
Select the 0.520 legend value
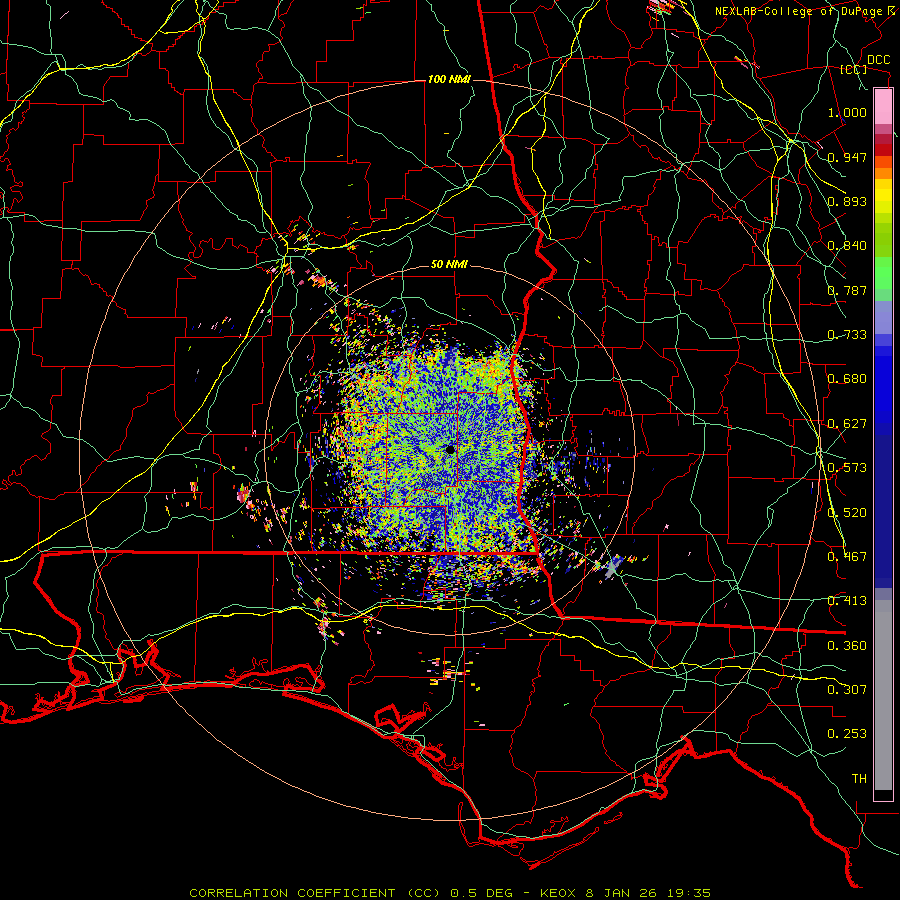point(847,513)
